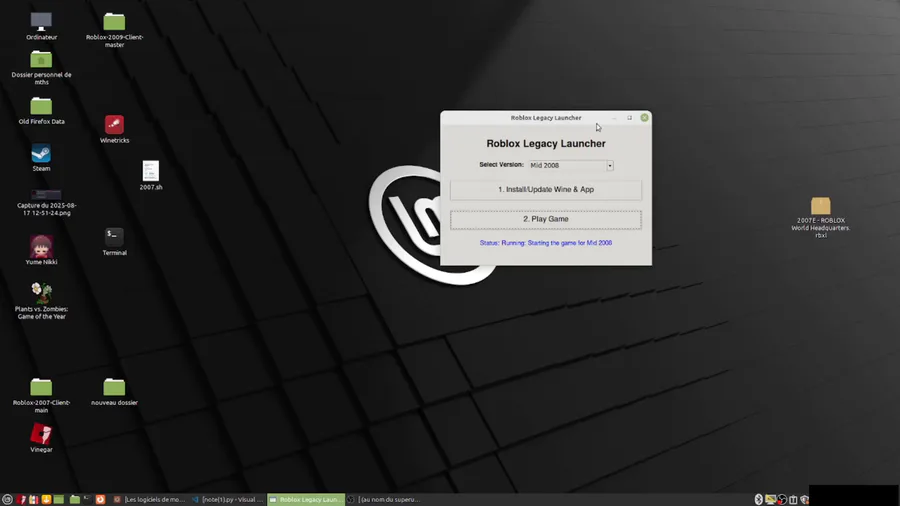Minimize the Roblox Legacy Launcher window
Screen dimensions: 900x506
pyautogui.click(x=614, y=118)
